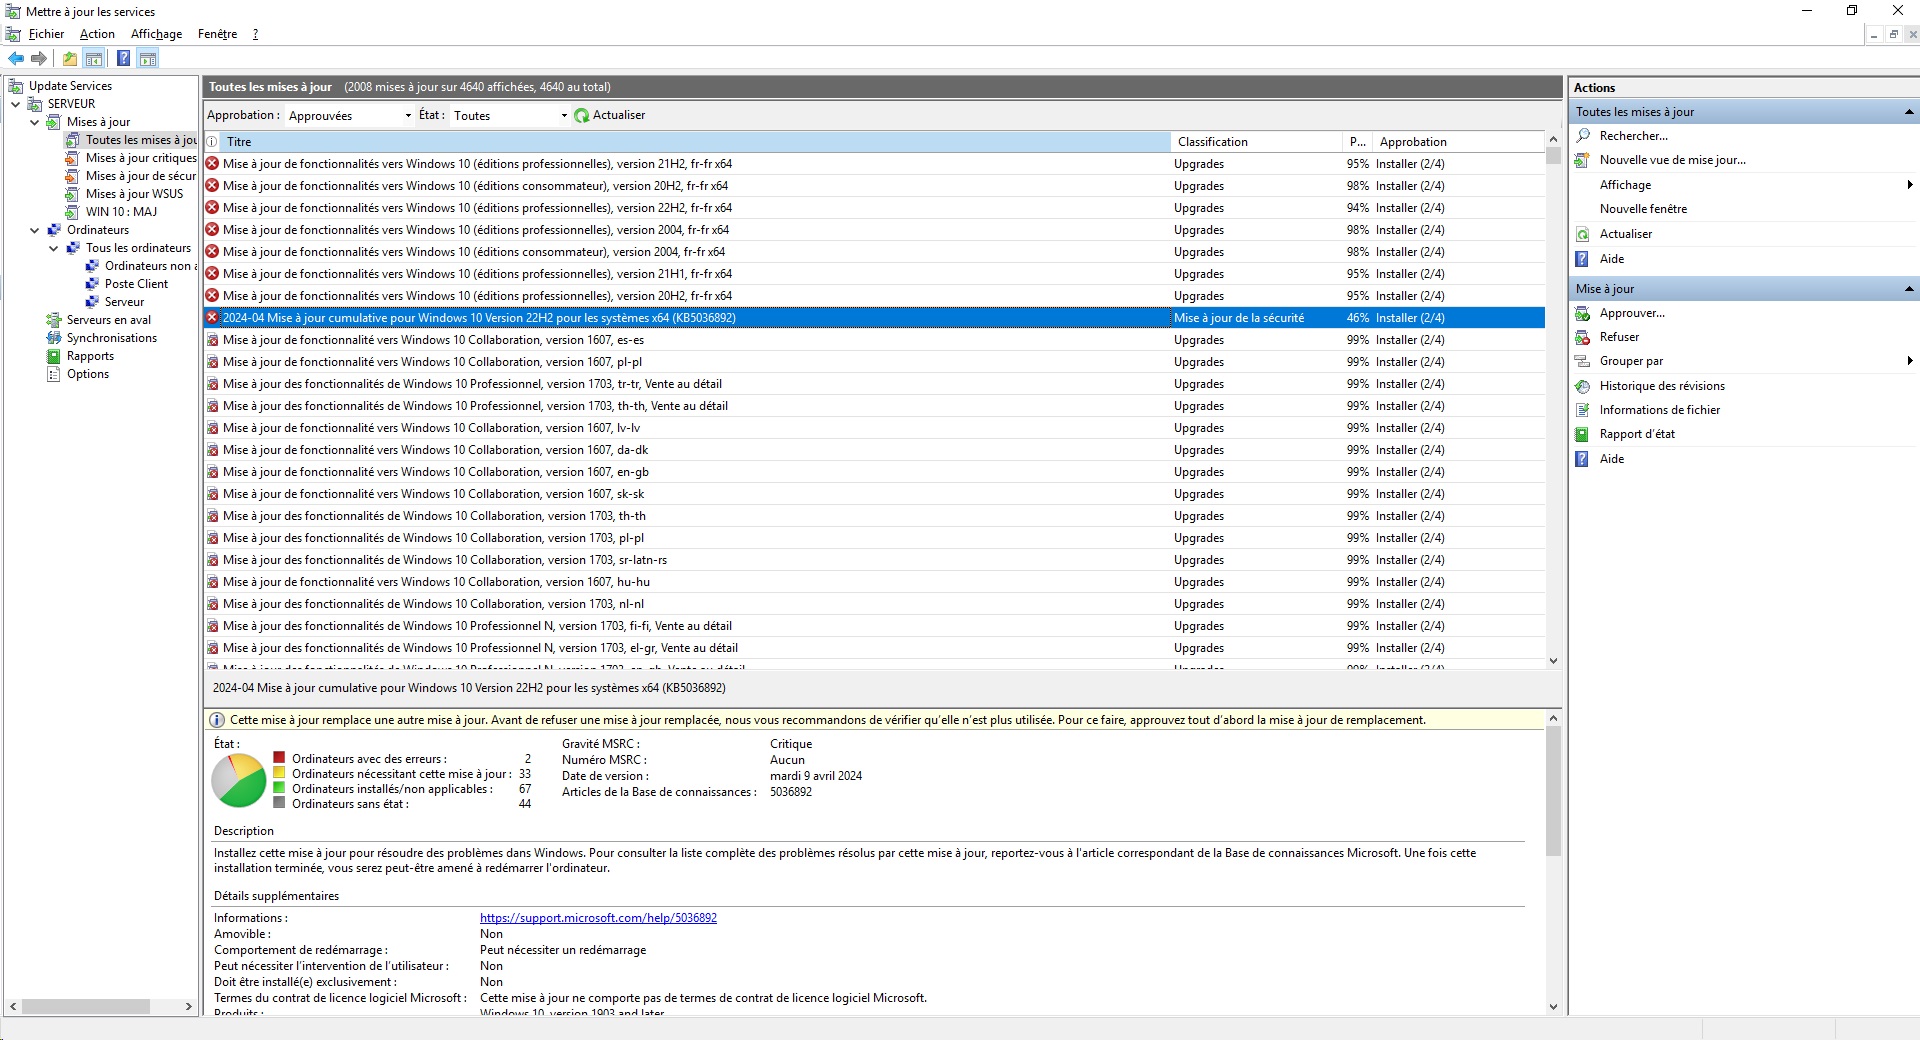Select the update row version 1607, hu-hu
This screenshot has width=1920, height=1040.
tap(875, 582)
